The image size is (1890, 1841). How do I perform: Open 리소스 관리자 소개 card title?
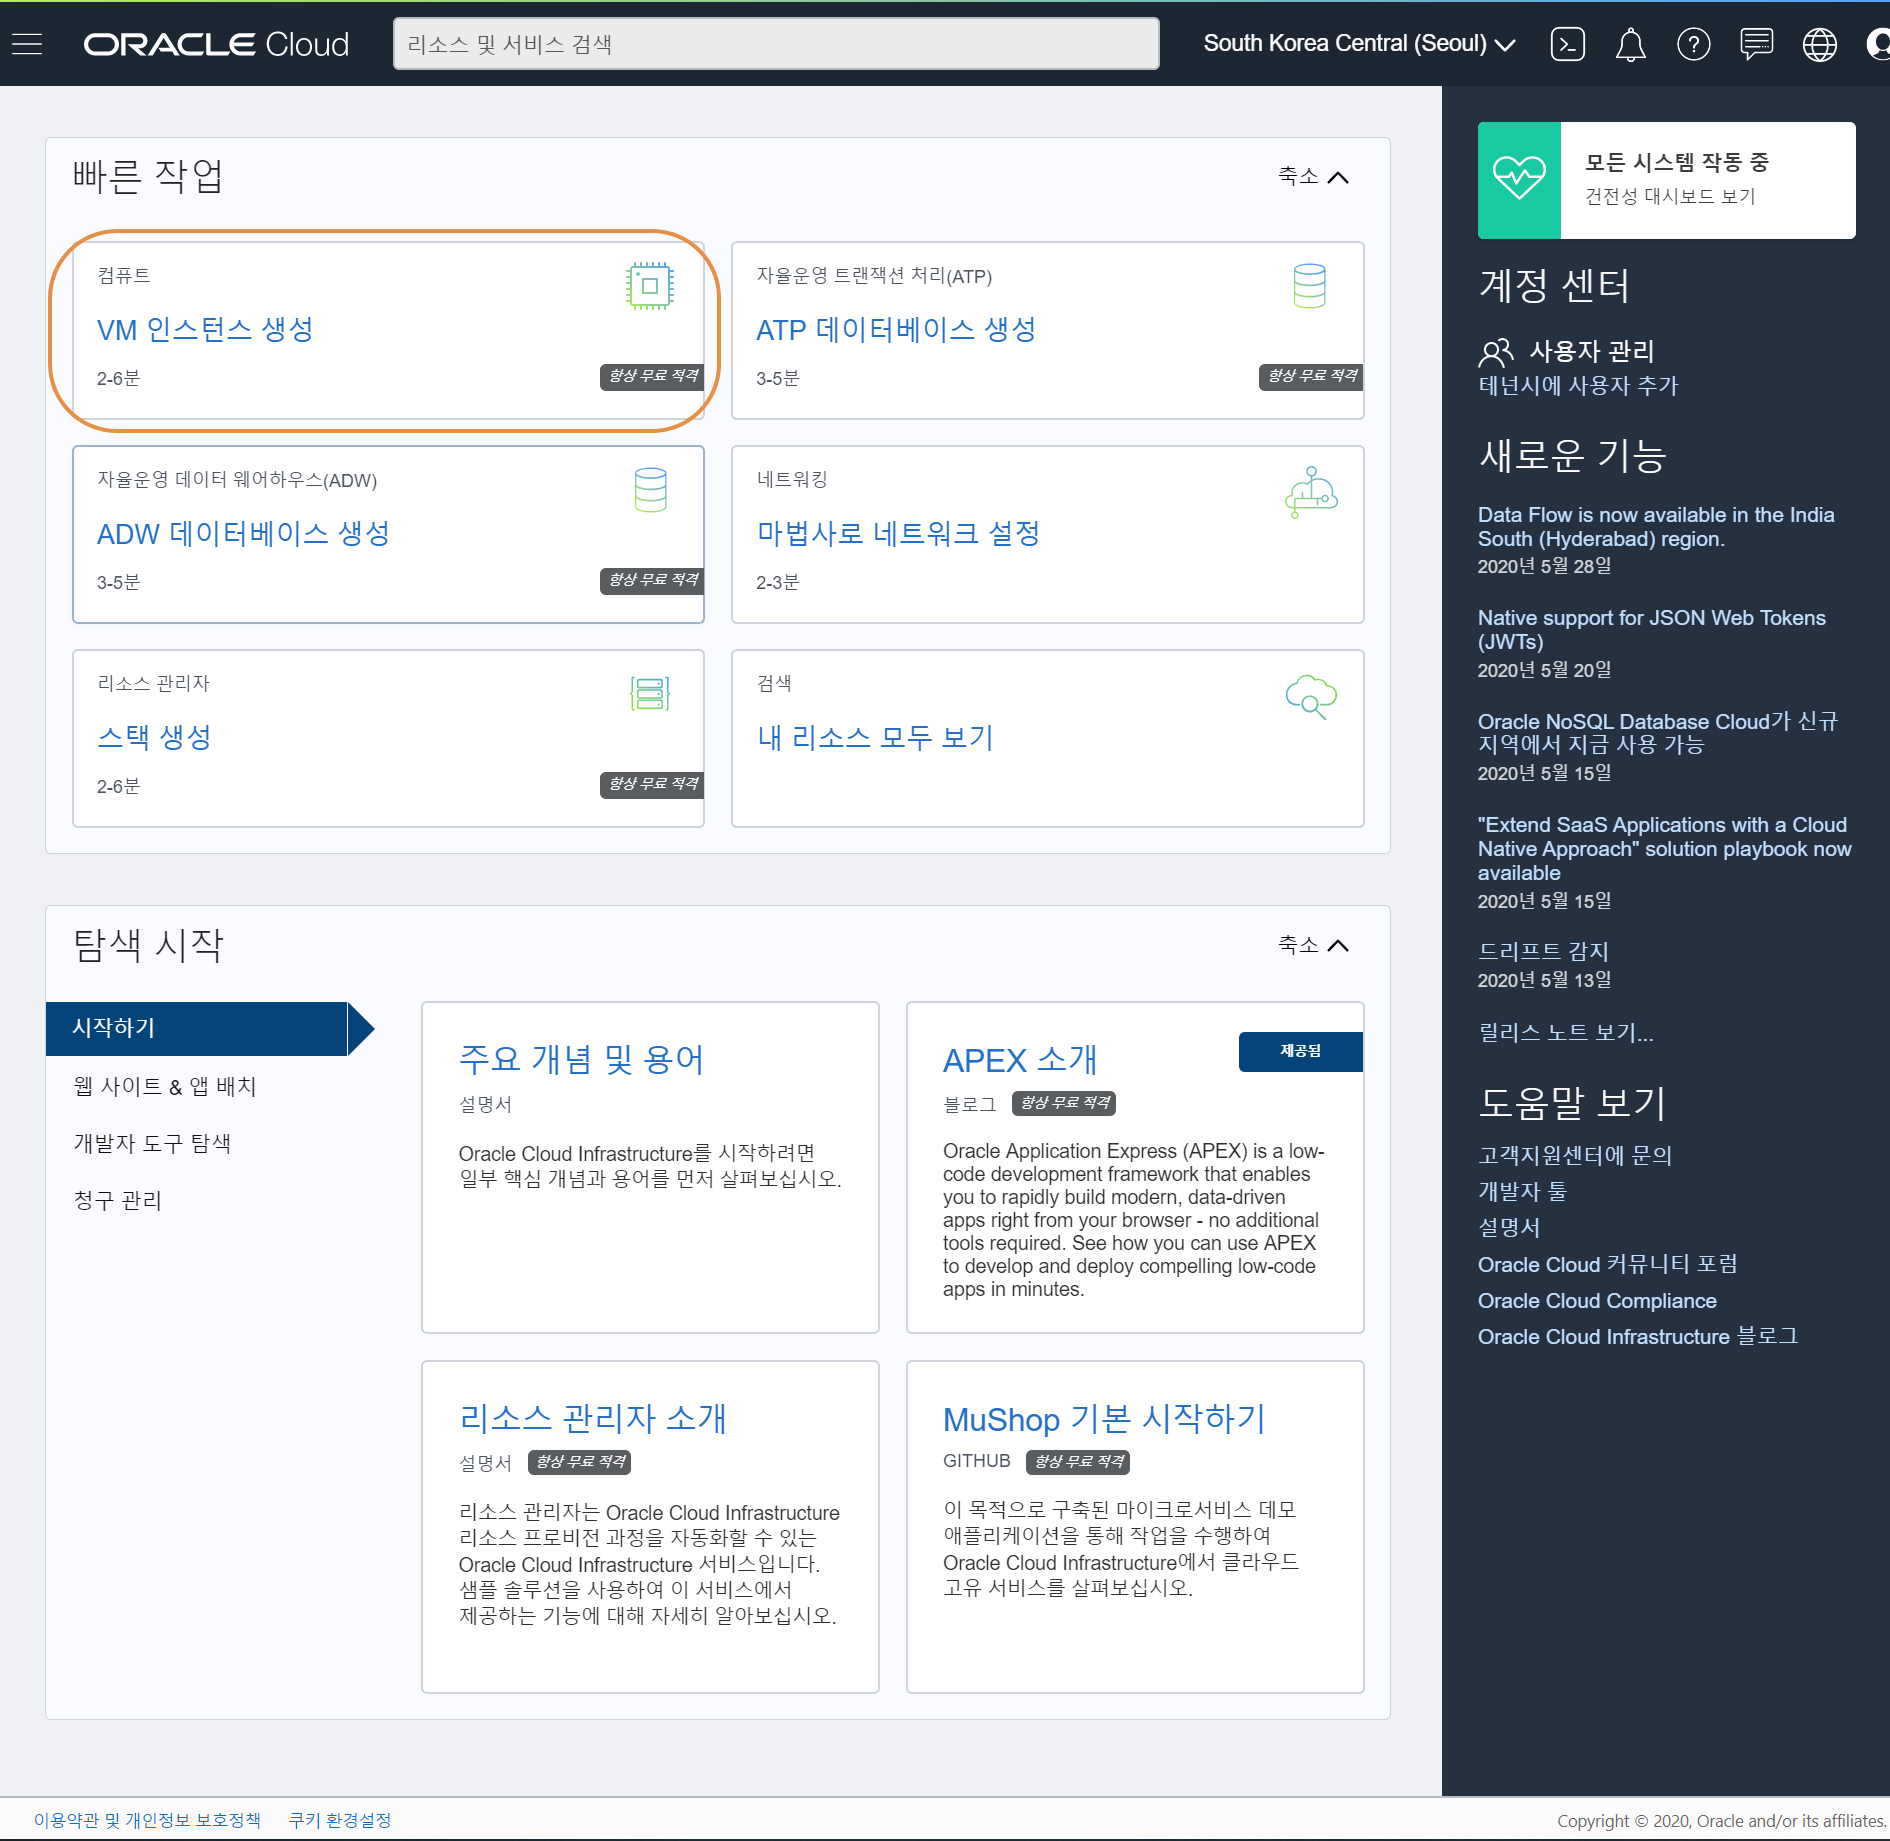[593, 1419]
